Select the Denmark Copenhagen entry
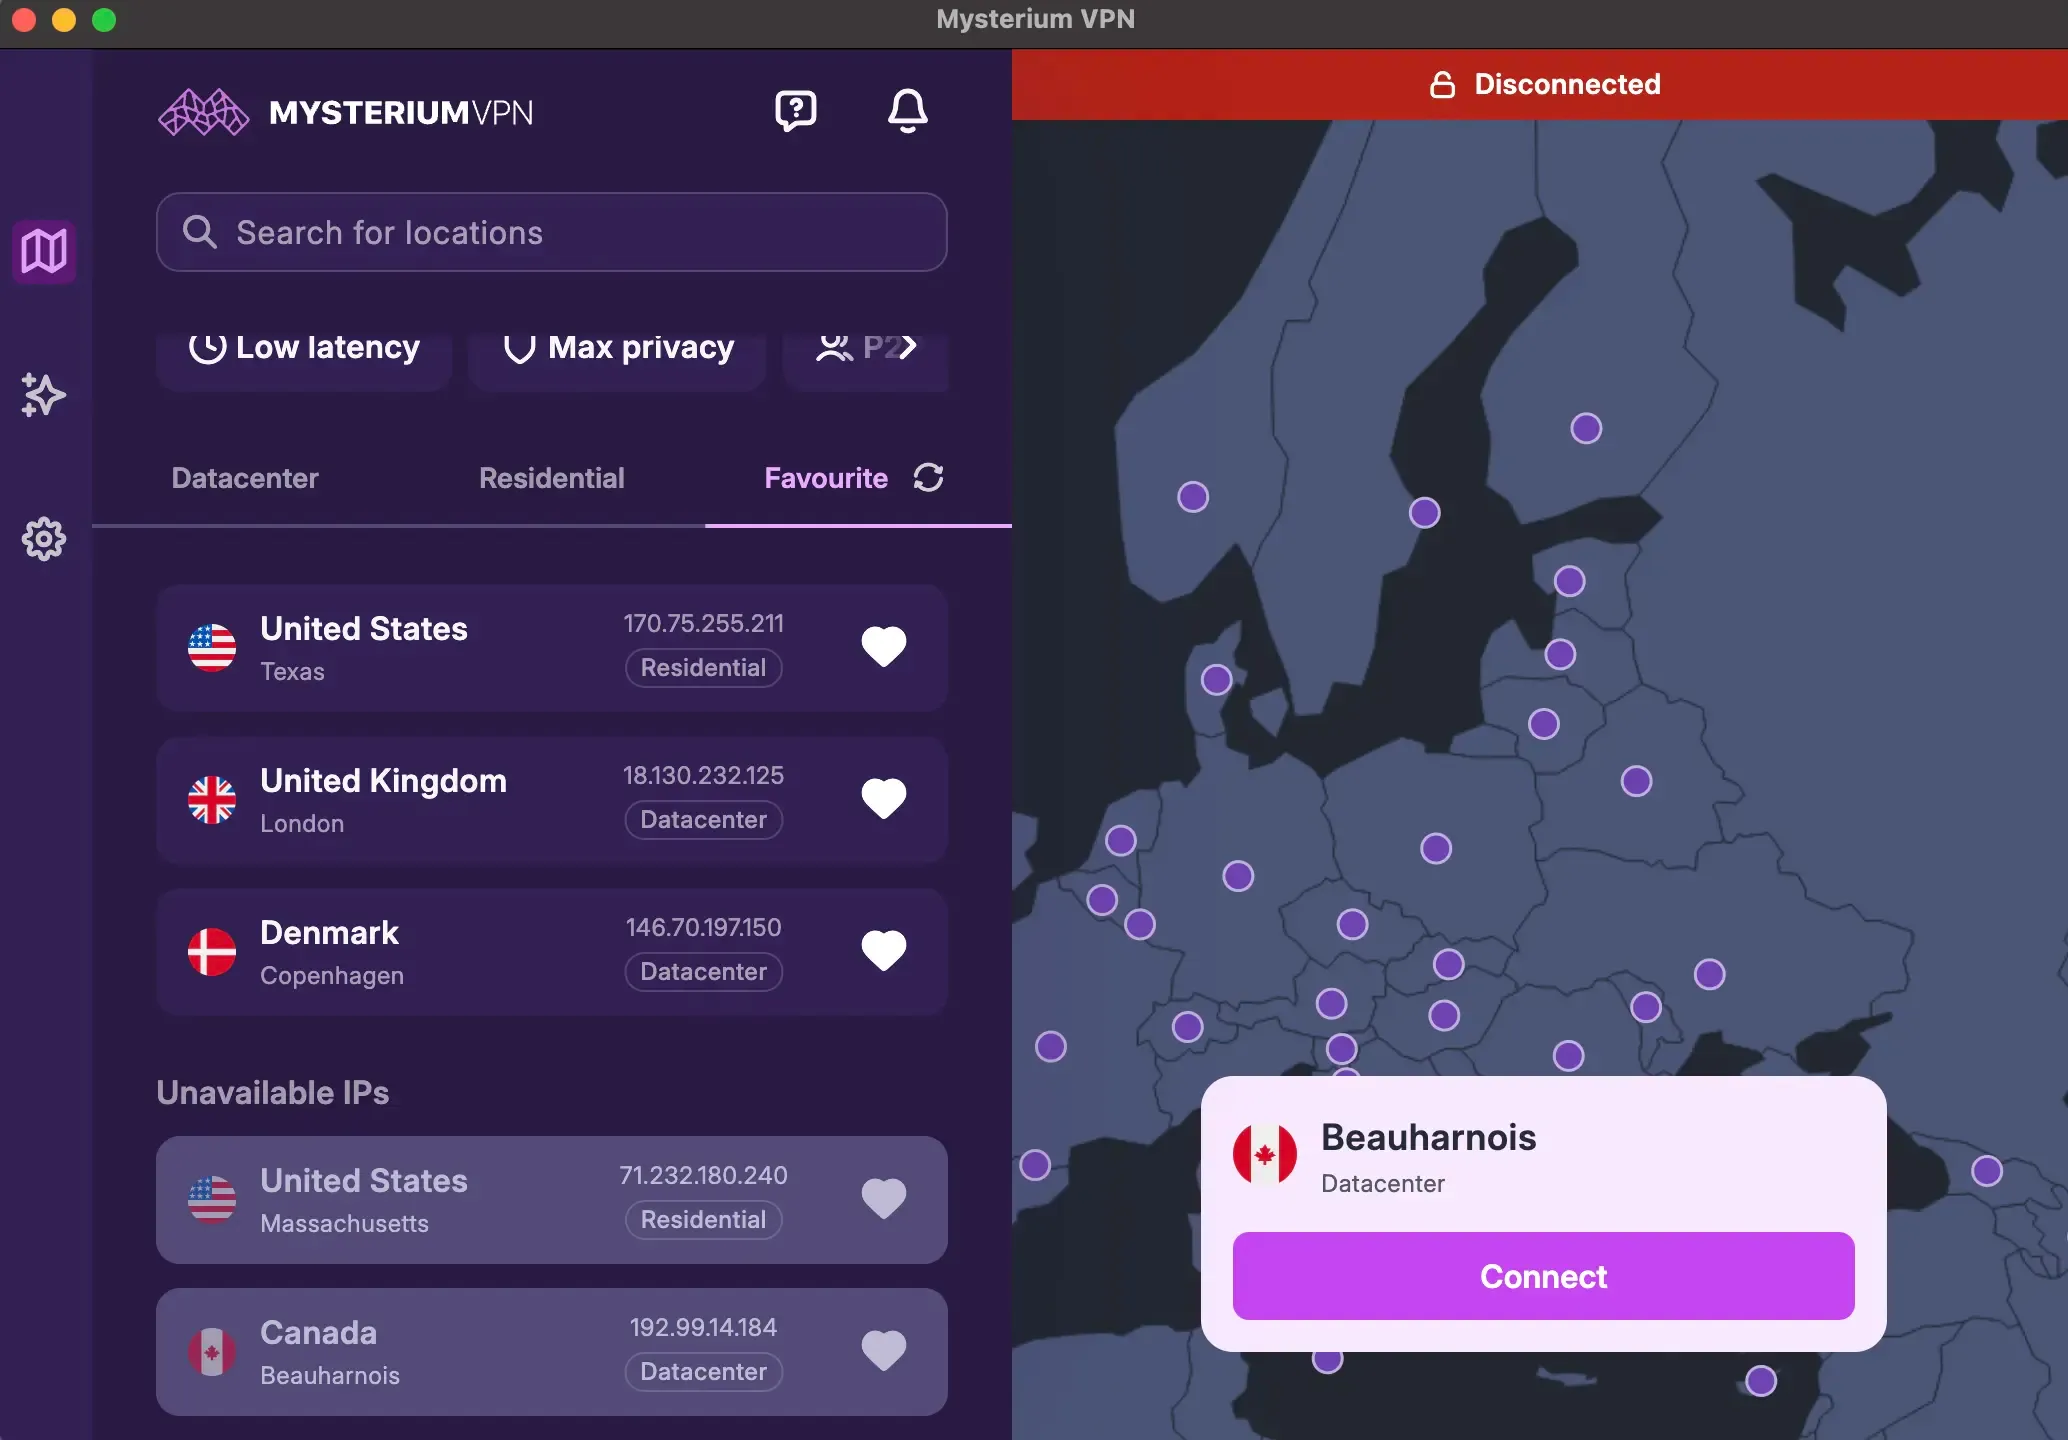This screenshot has height=1440, width=2068. point(552,952)
